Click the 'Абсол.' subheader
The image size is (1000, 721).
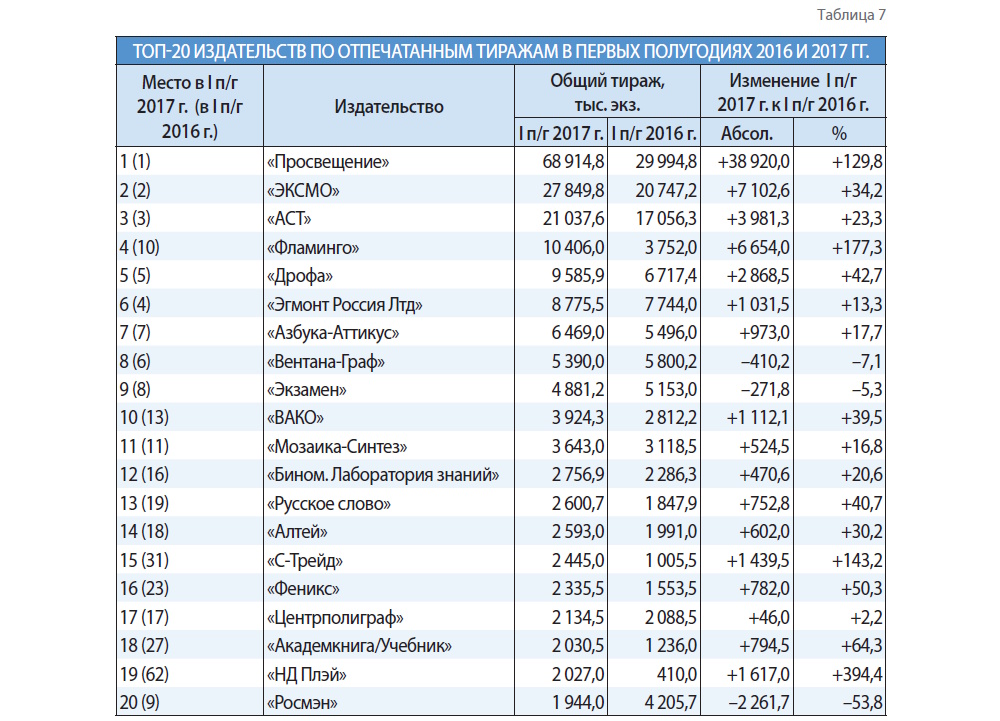pyautogui.click(x=747, y=133)
